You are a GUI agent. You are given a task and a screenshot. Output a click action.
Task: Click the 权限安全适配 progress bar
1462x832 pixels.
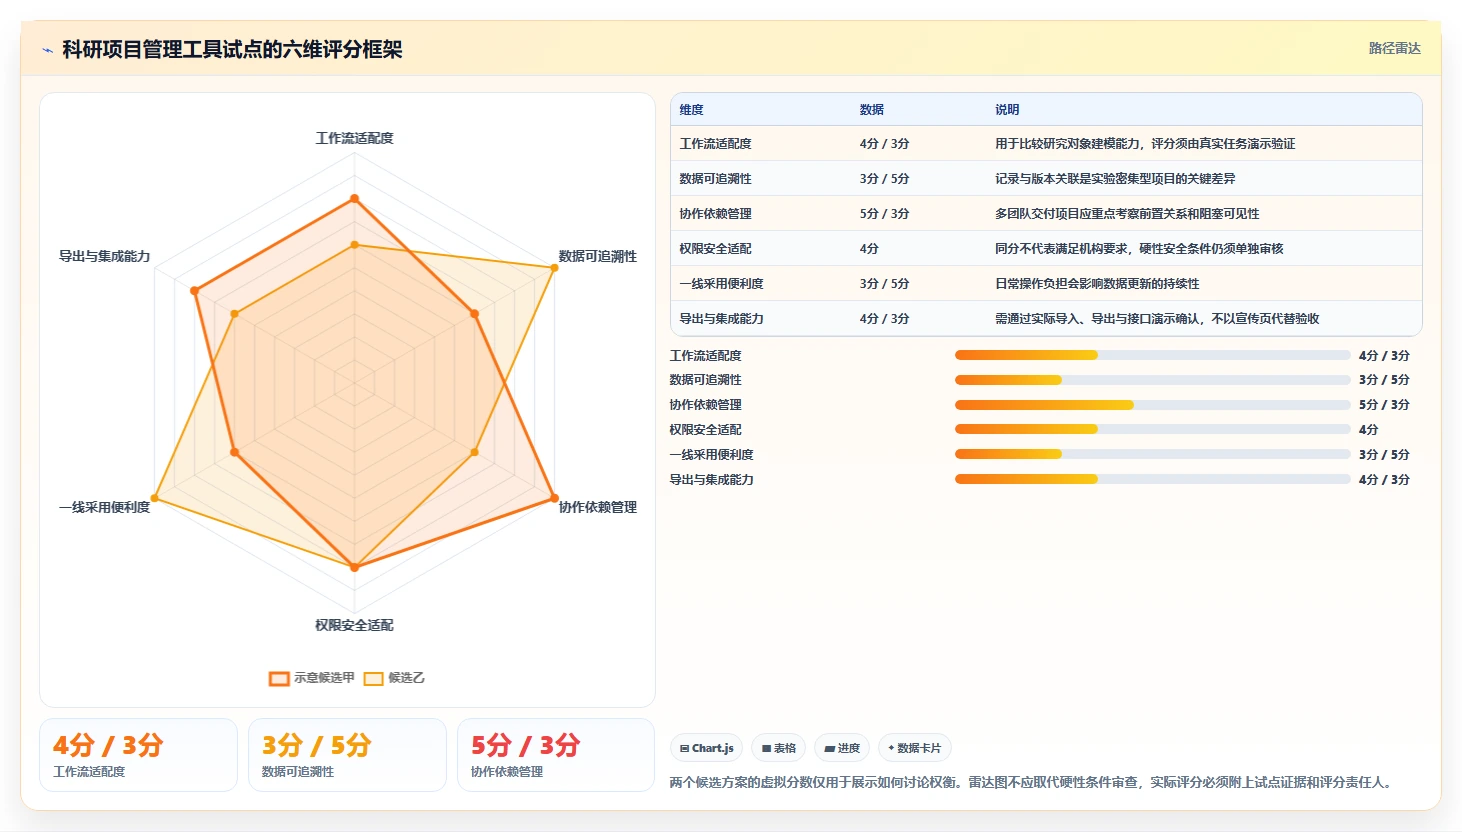(1152, 429)
